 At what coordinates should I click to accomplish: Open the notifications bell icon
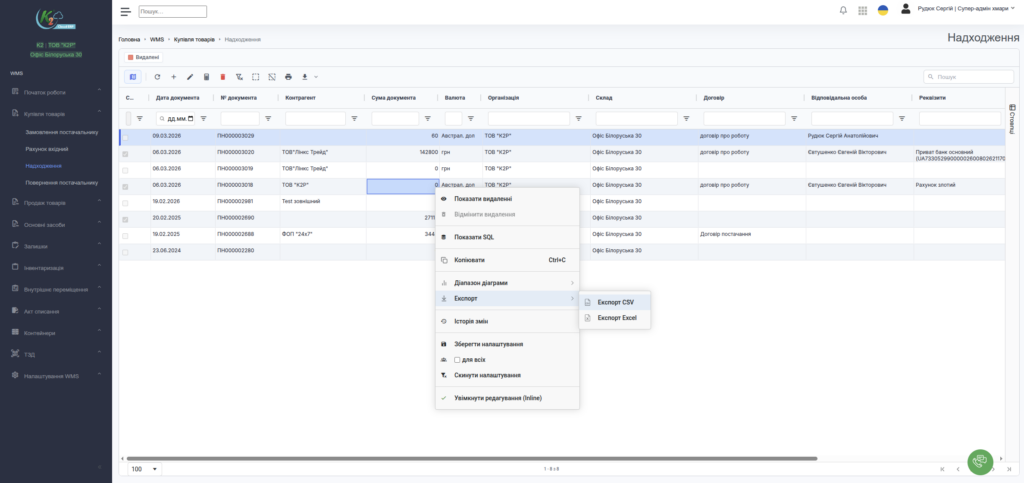tap(843, 11)
